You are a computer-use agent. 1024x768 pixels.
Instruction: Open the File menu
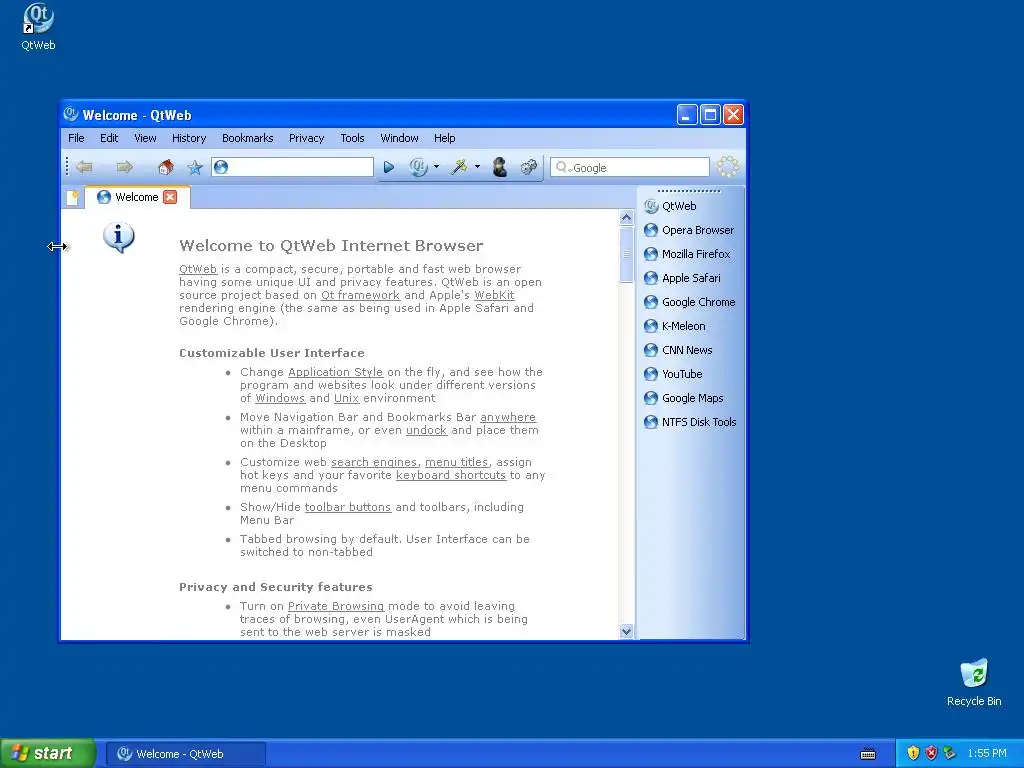76,138
